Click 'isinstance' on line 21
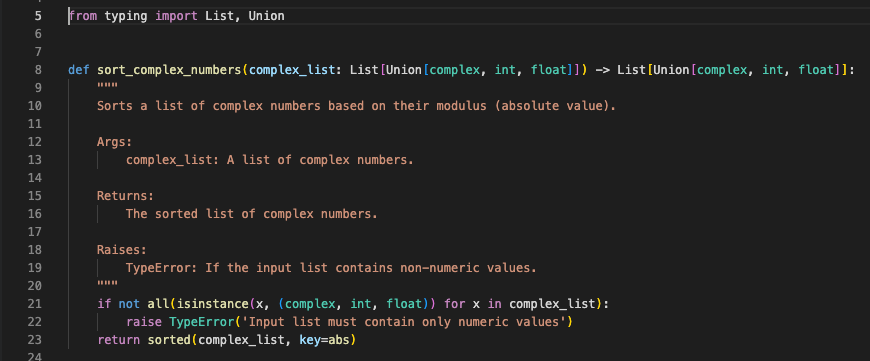 [213, 304]
